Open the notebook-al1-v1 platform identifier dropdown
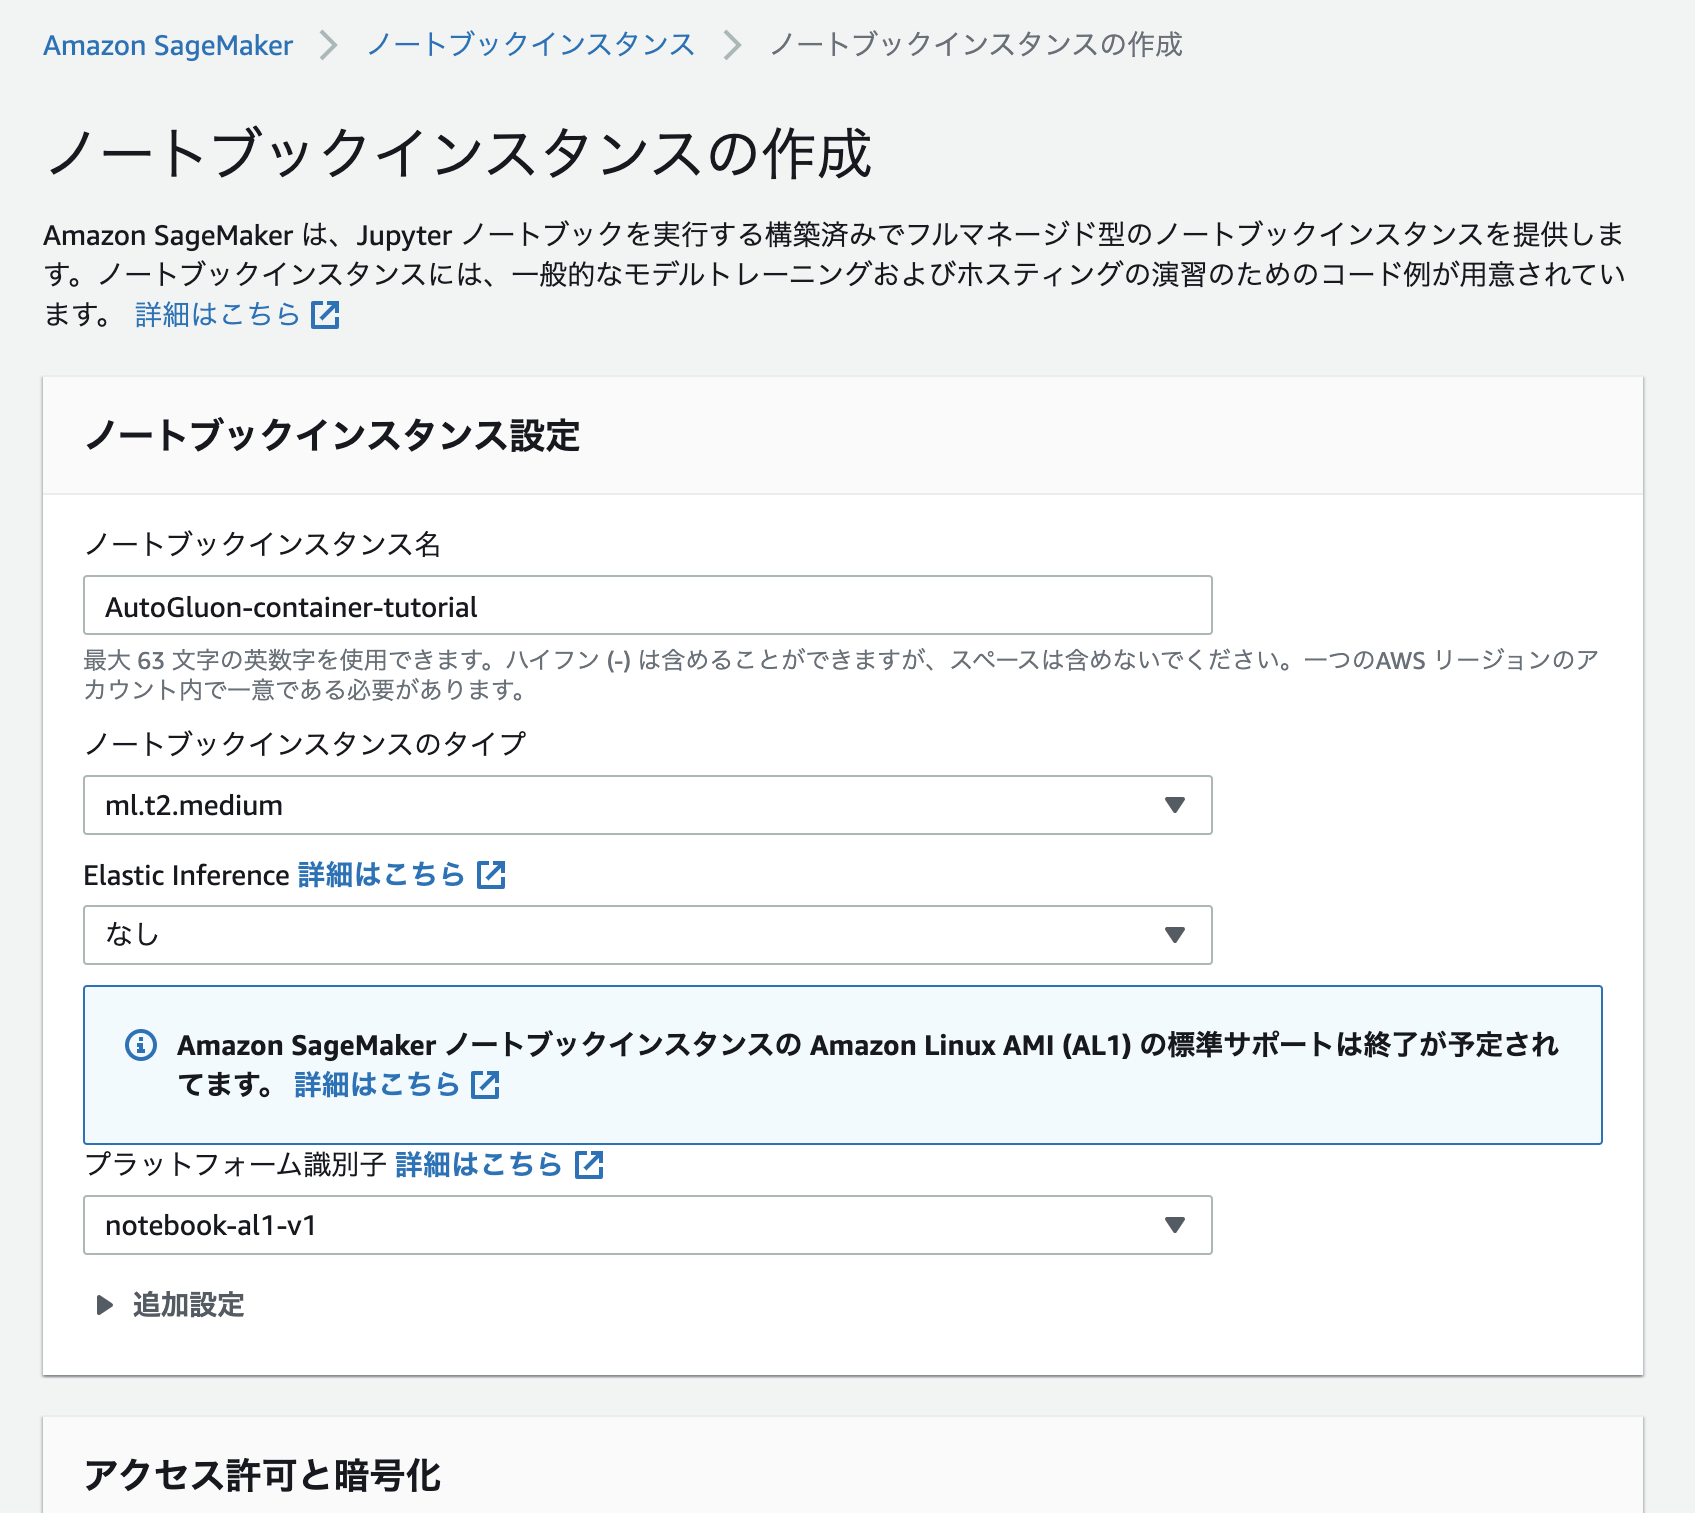Image resolution: width=1695 pixels, height=1513 pixels. click(x=648, y=1225)
